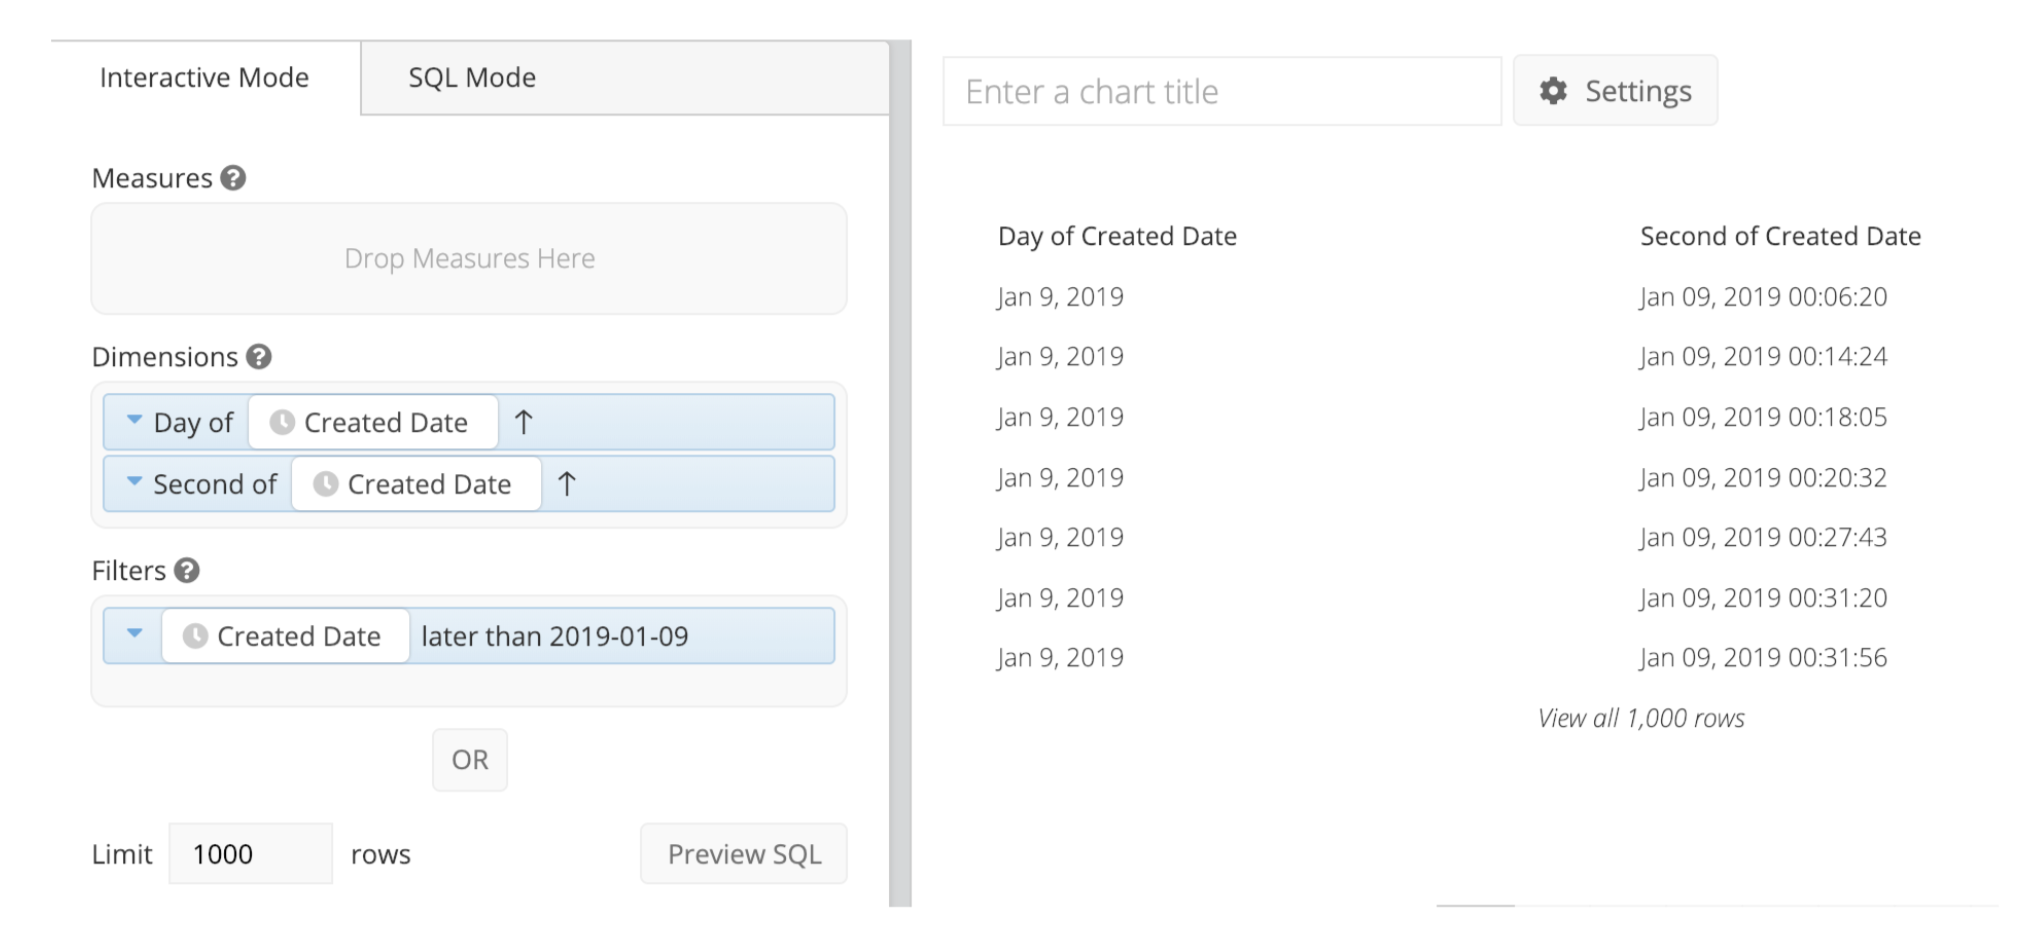This screenshot has width=2032, height=944.
Task: Click clock icon in Second of Created Date pill
Action: coord(325,484)
